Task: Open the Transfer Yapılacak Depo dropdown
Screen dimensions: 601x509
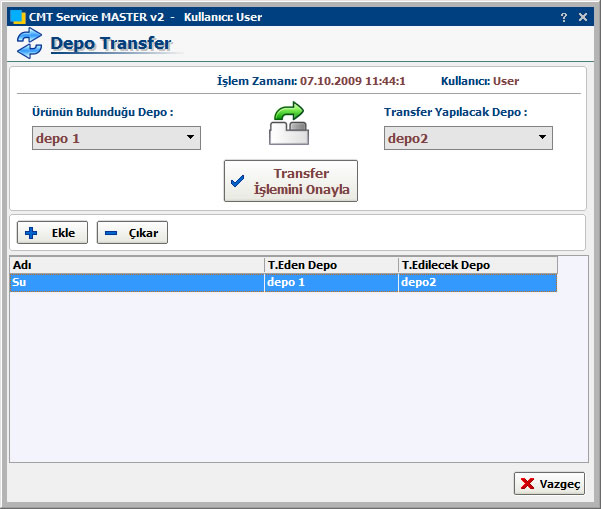Action: (542, 138)
